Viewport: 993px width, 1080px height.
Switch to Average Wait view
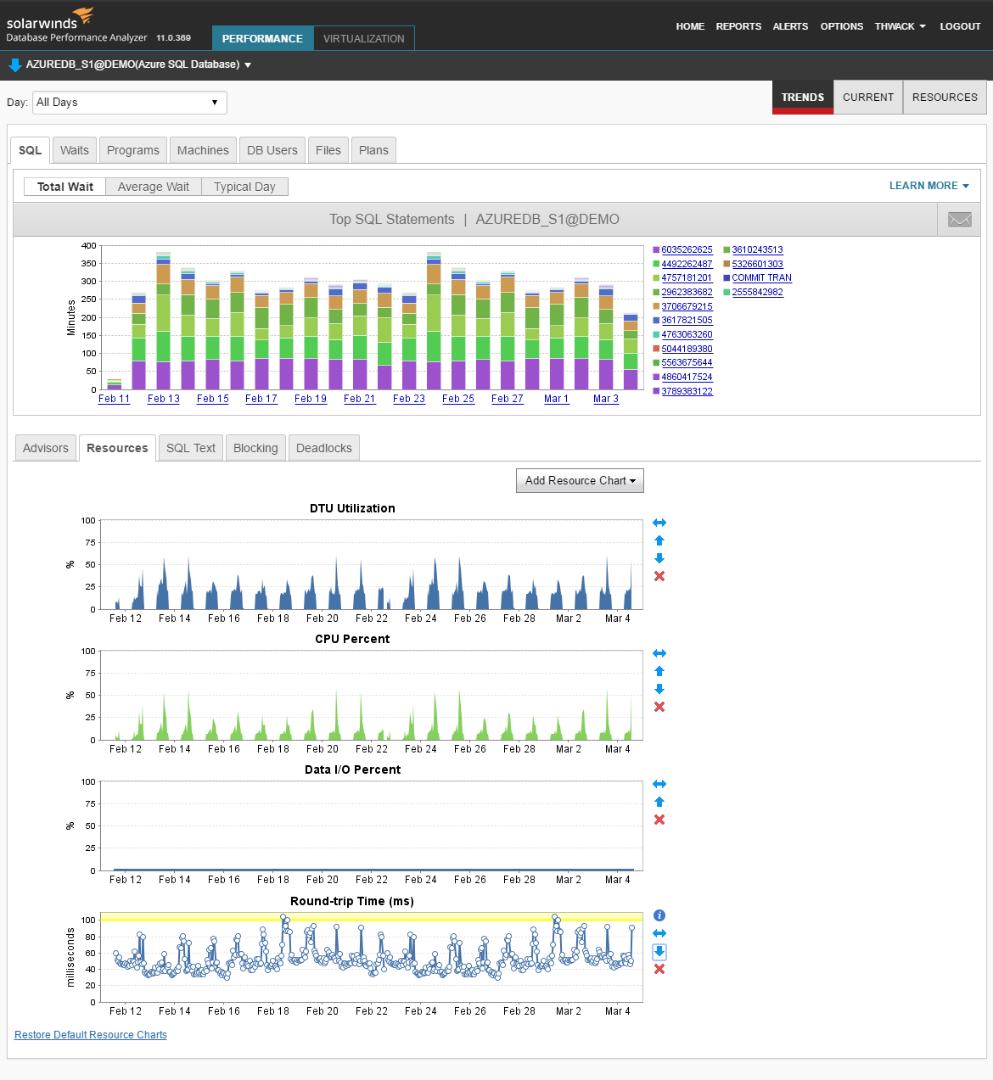[153, 187]
